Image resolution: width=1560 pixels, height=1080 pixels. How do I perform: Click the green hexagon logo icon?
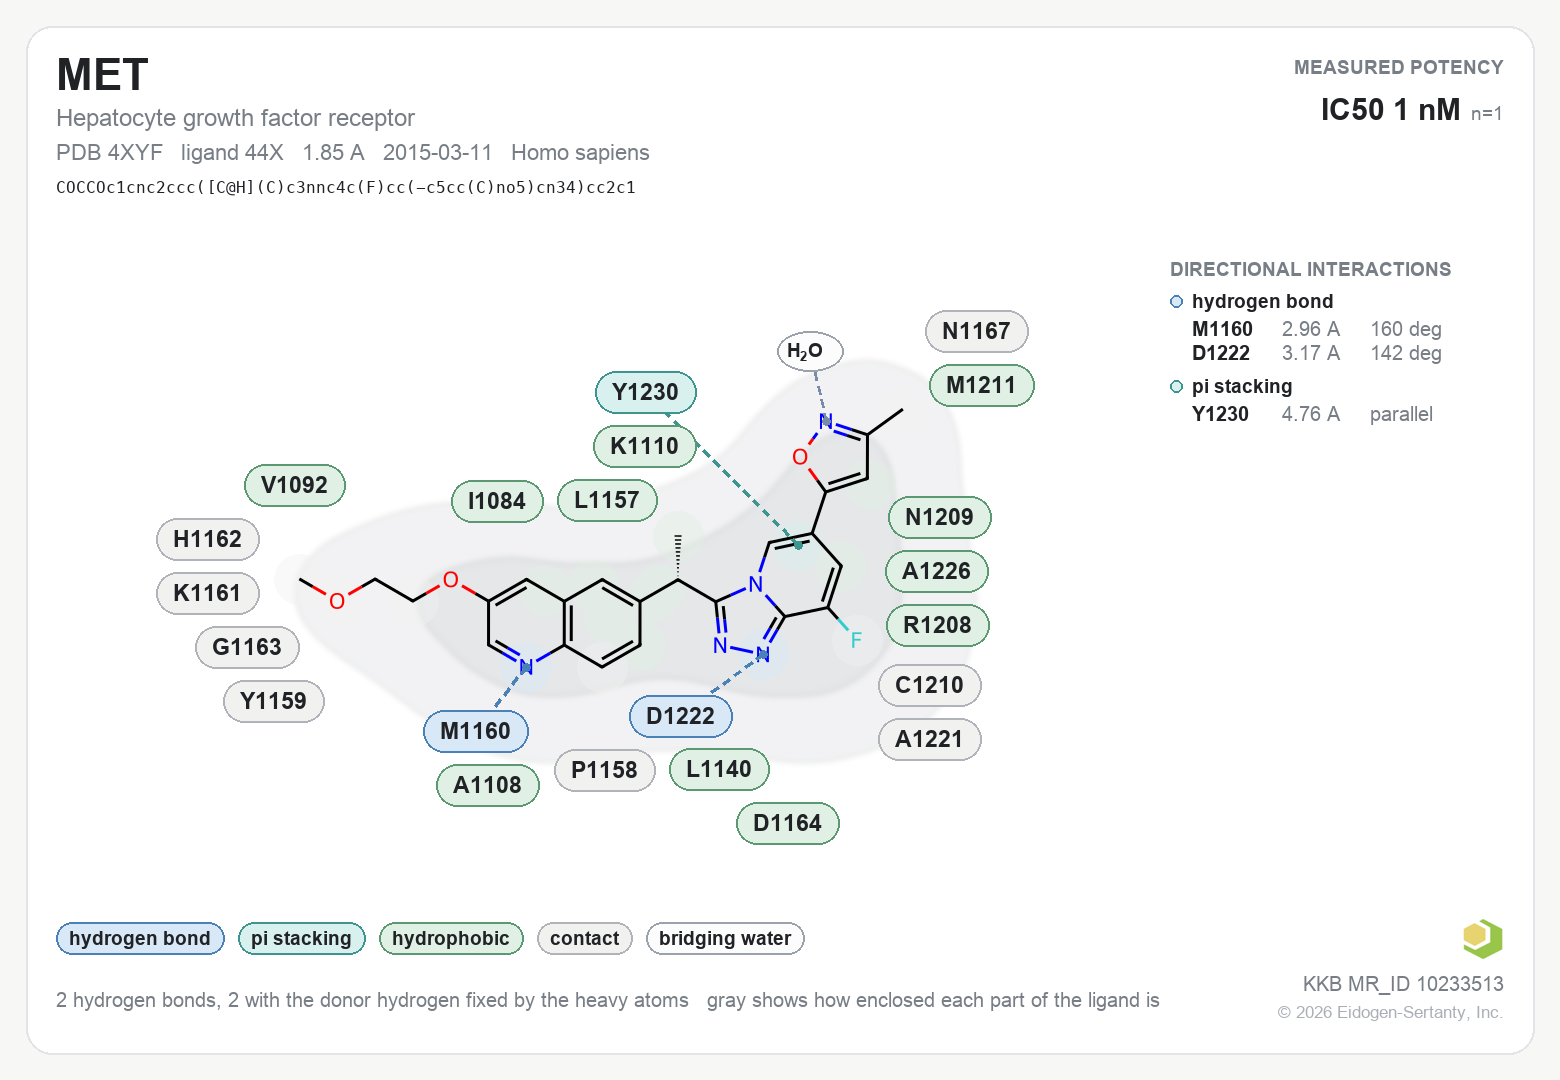pos(1482,938)
